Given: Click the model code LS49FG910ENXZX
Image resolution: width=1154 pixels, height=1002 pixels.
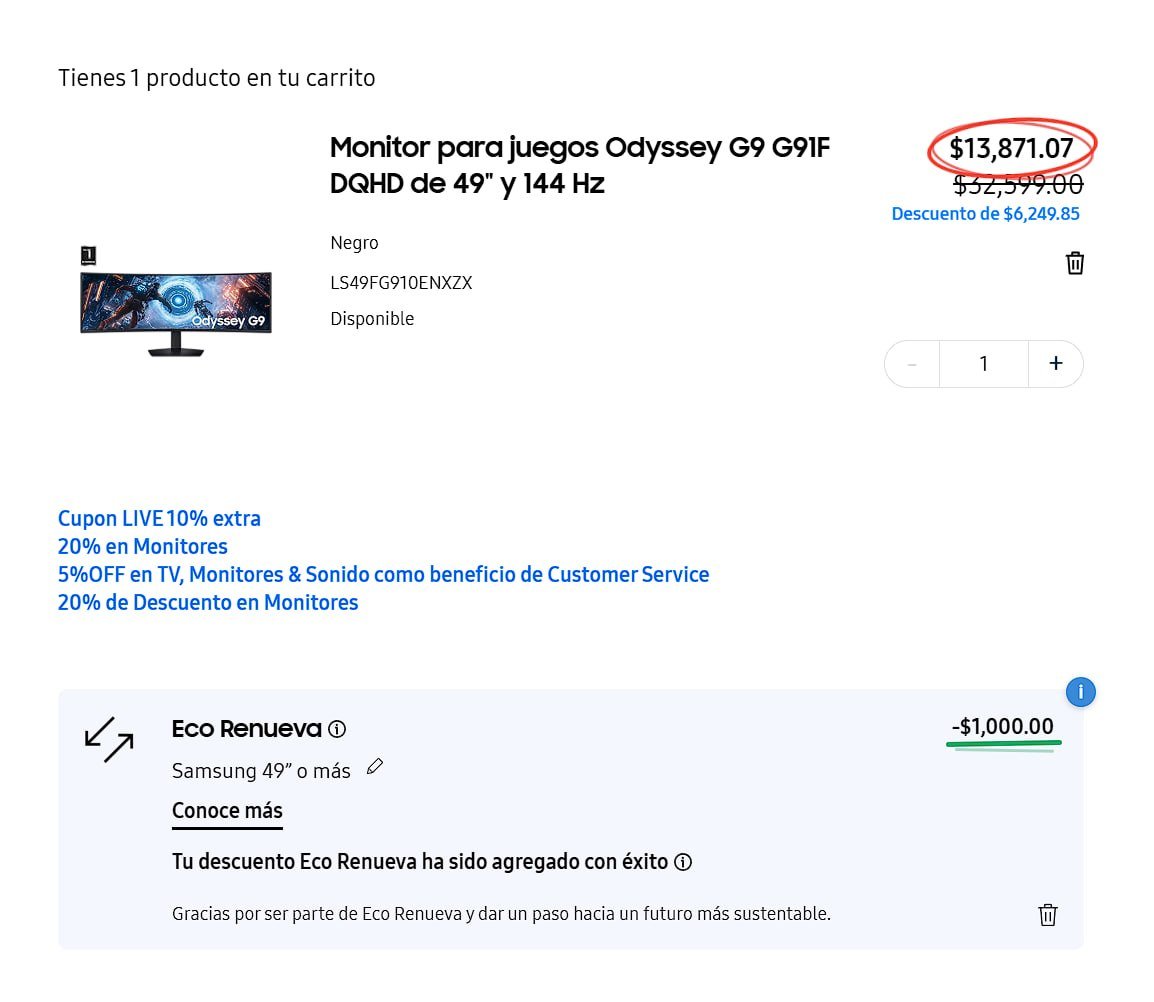Looking at the screenshot, I should coord(401,283).
